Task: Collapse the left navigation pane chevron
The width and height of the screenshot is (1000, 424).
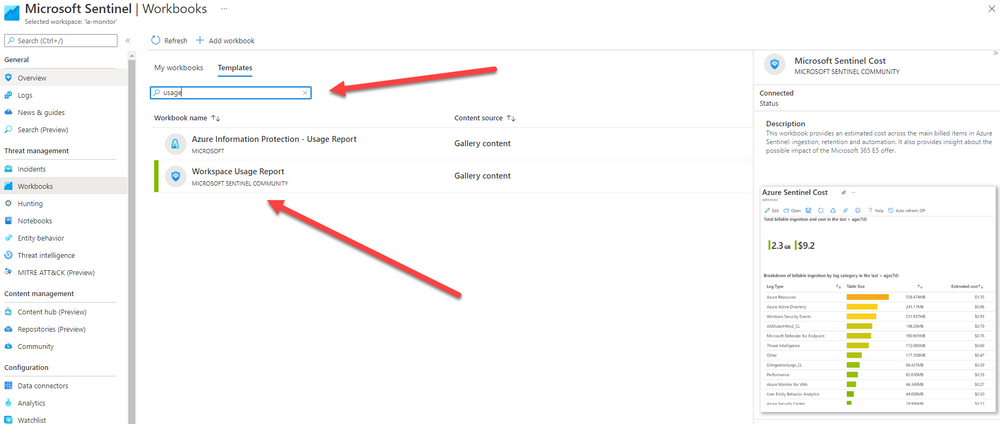Action: (x=127, y=40)
